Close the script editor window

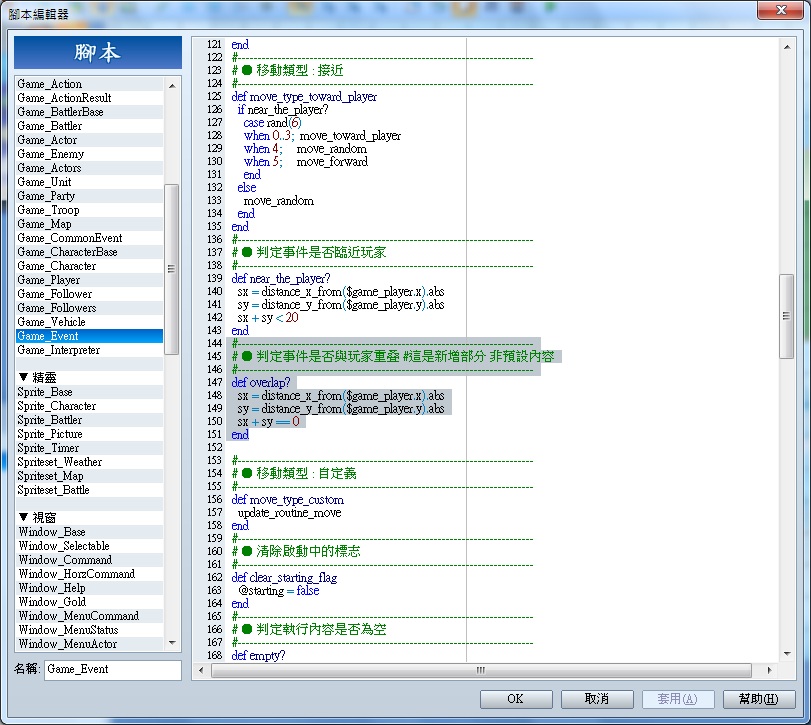(780, 10)
